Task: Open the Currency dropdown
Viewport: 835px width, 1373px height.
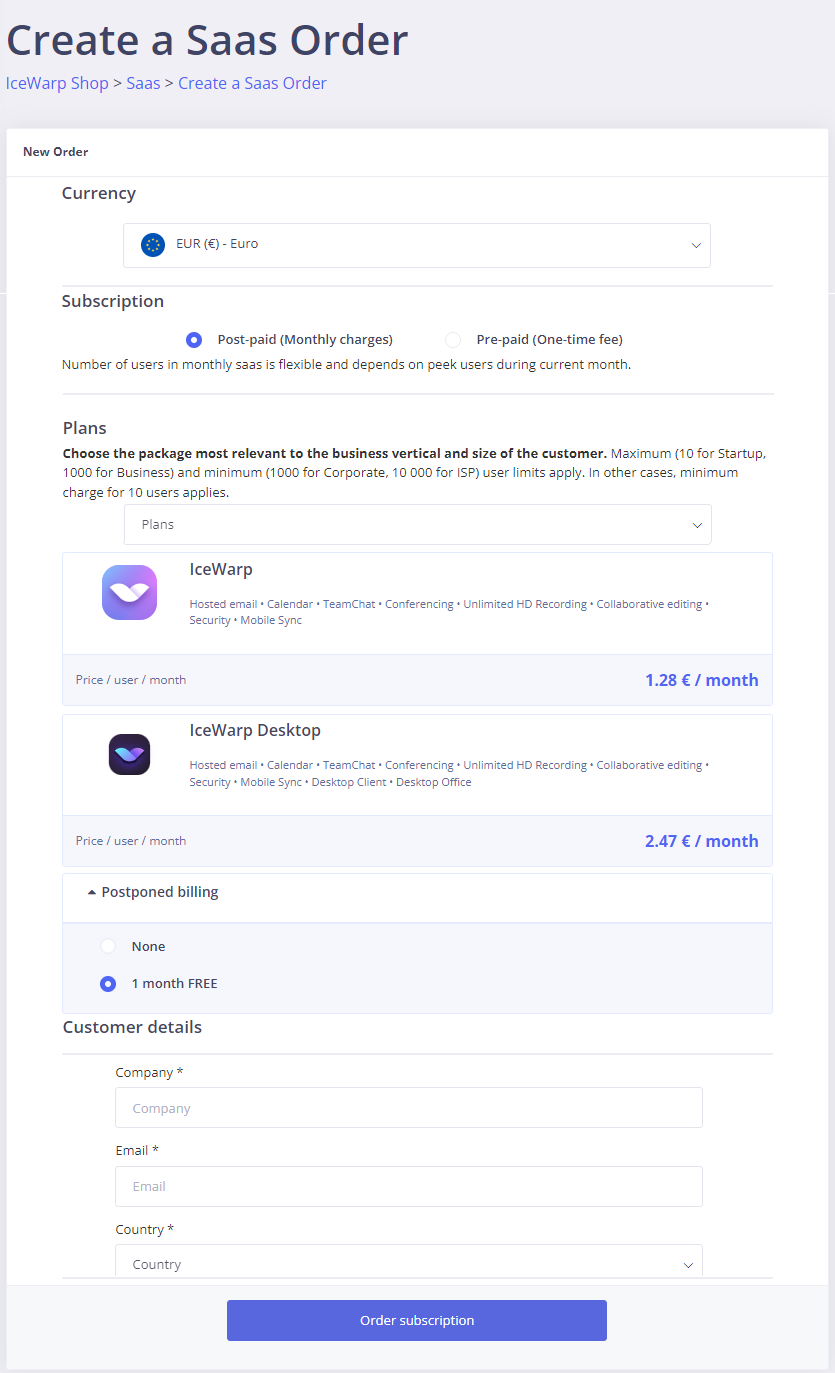Action: 416,245
